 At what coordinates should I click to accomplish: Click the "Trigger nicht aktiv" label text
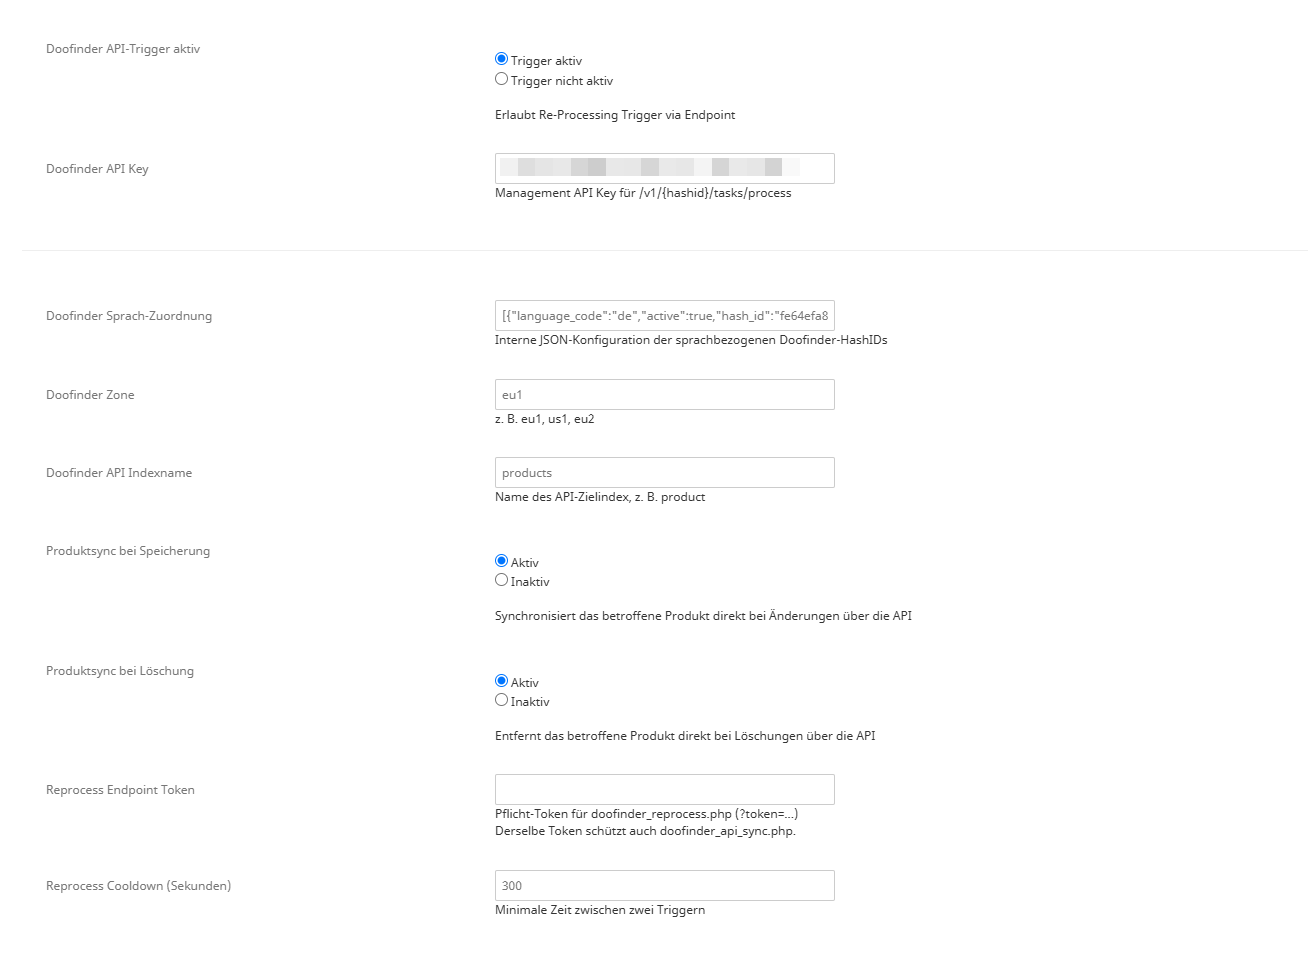pos(562,81)
